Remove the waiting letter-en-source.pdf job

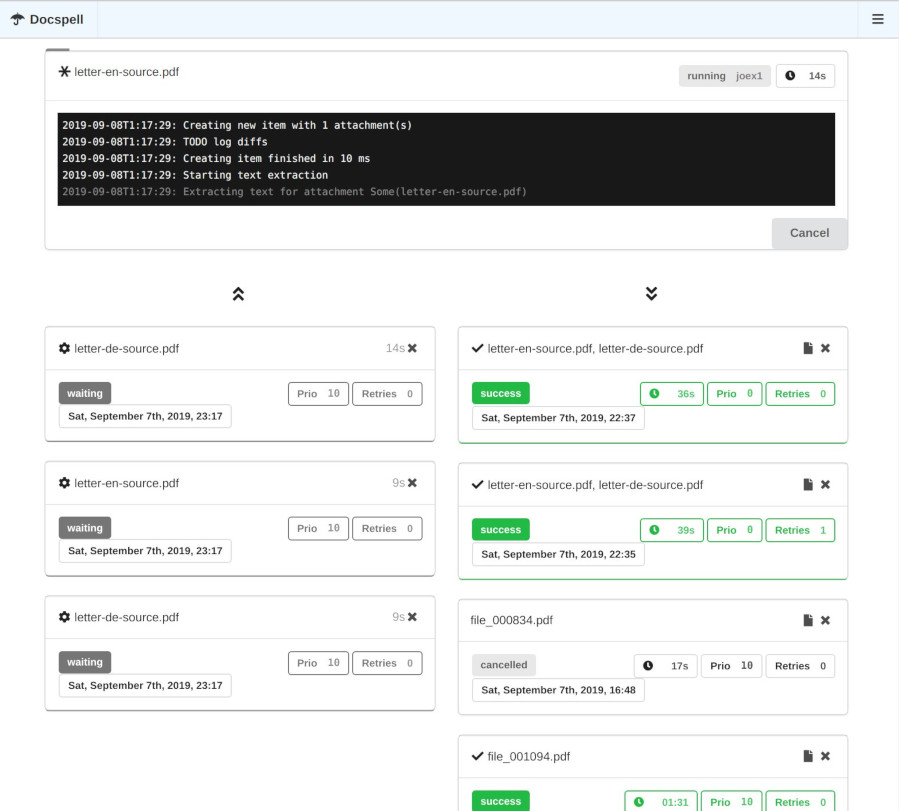[412, 483]
